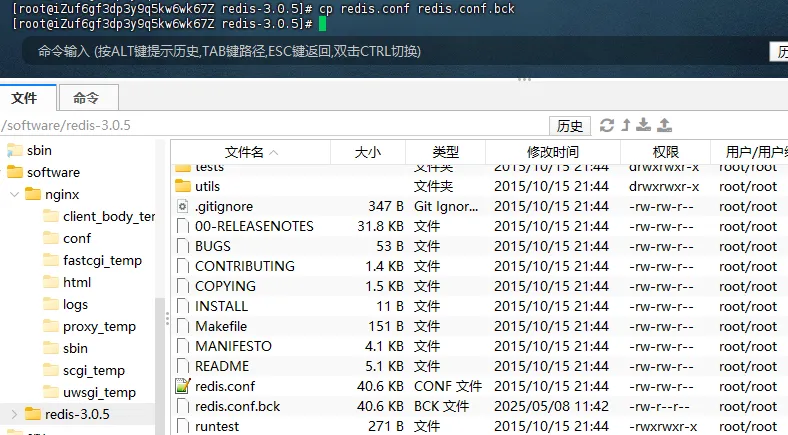Select client_body_temp folder in tree
788x435 pixels.
(109, 216)
